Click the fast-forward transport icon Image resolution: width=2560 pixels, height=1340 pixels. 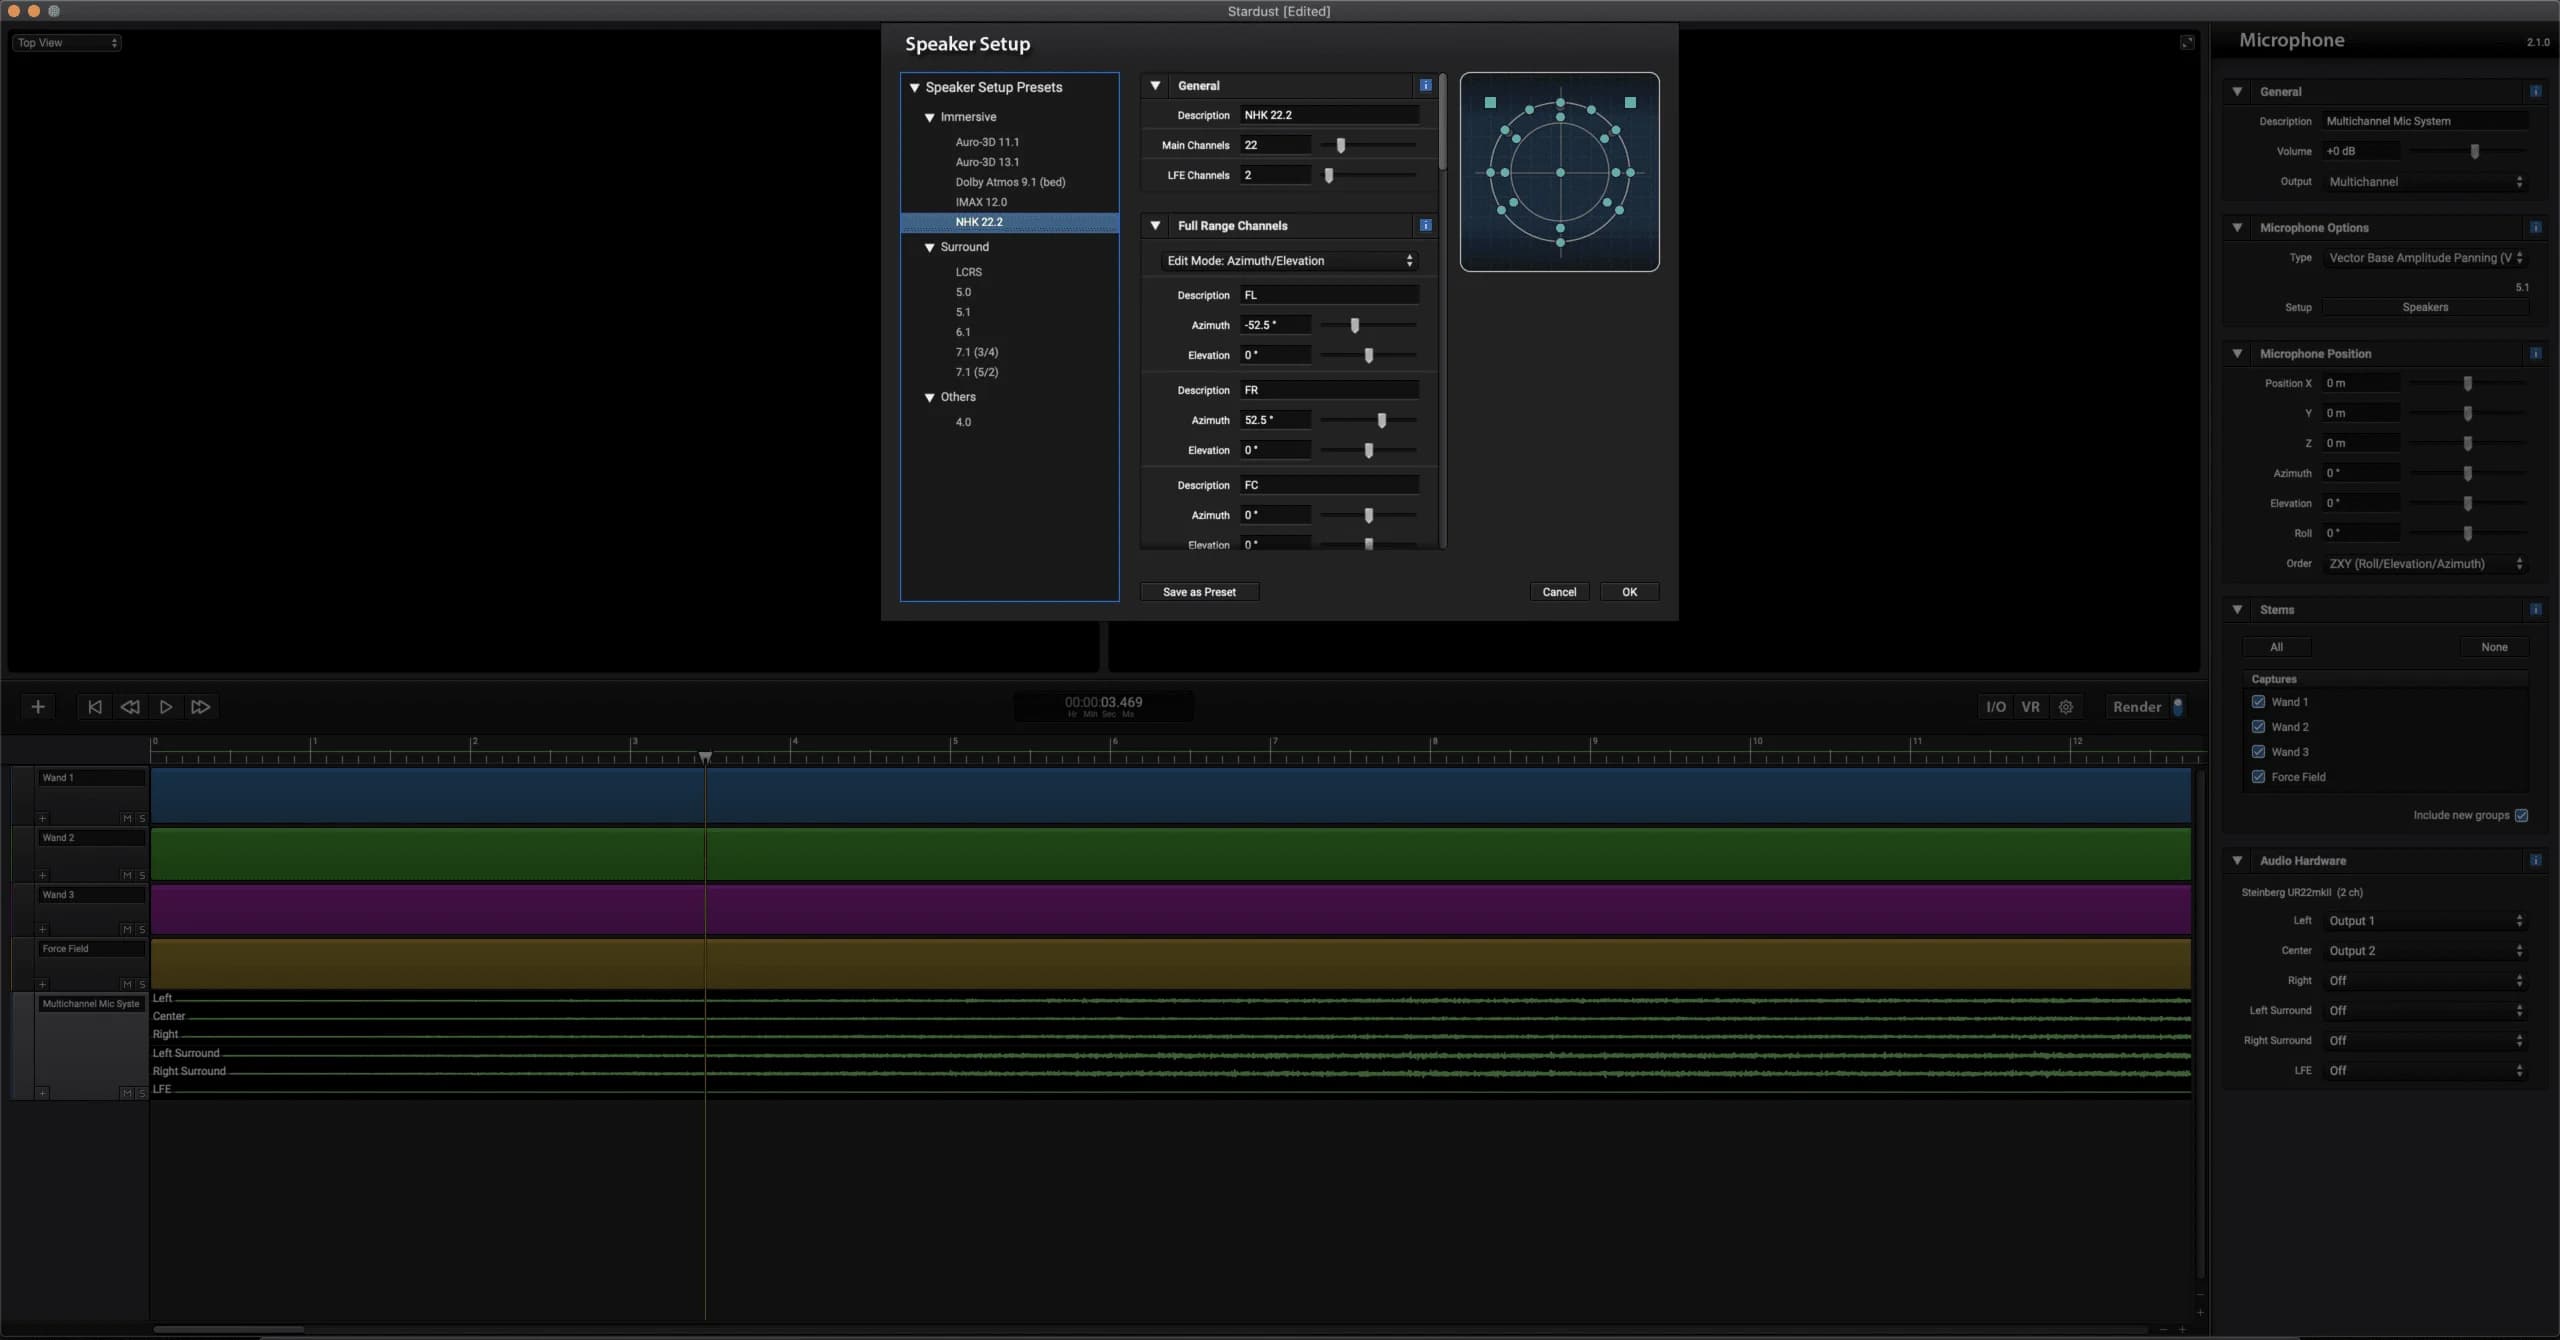[200, 706]
